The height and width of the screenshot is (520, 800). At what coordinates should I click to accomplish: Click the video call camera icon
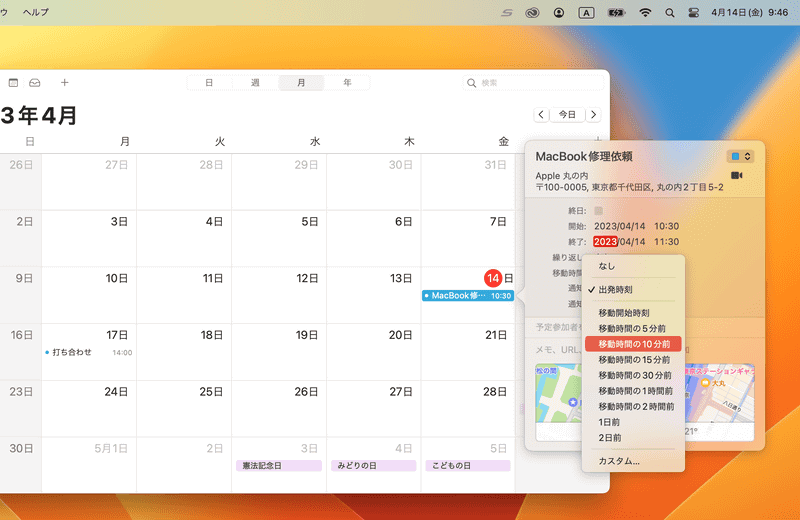click(x=736, y=176)
